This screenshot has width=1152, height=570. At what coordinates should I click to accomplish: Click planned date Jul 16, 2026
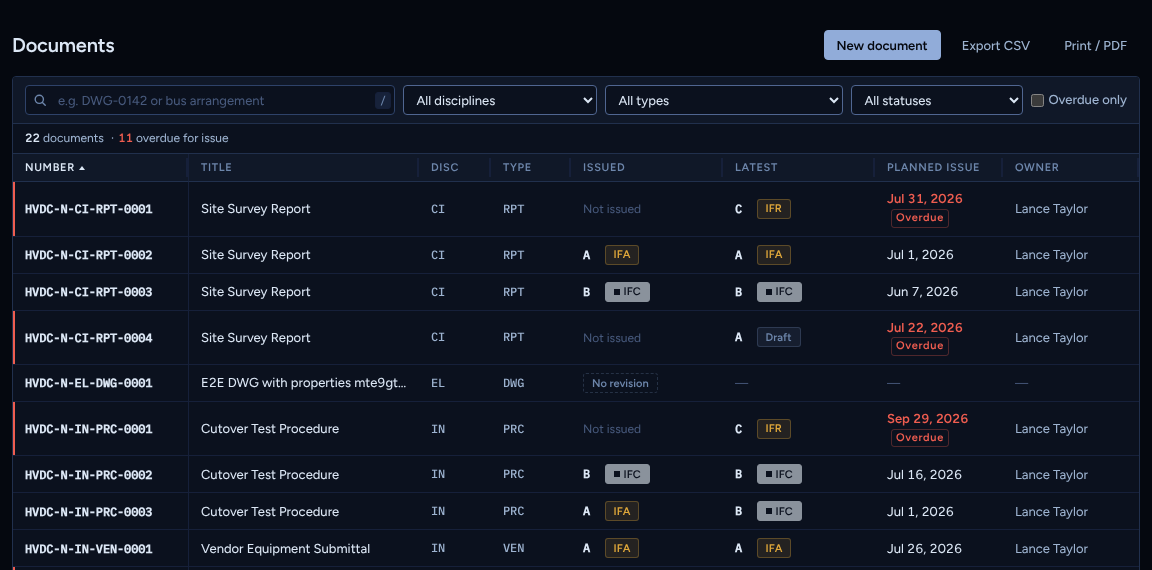[924, 475]
